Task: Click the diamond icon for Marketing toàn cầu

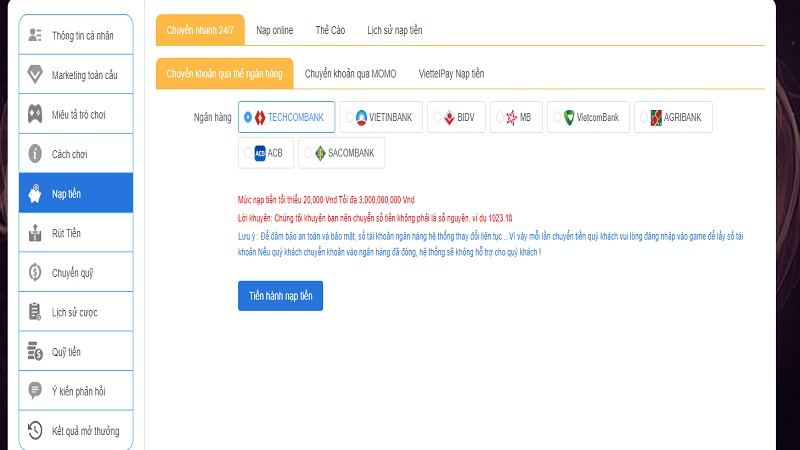Action: coord(35,75)
